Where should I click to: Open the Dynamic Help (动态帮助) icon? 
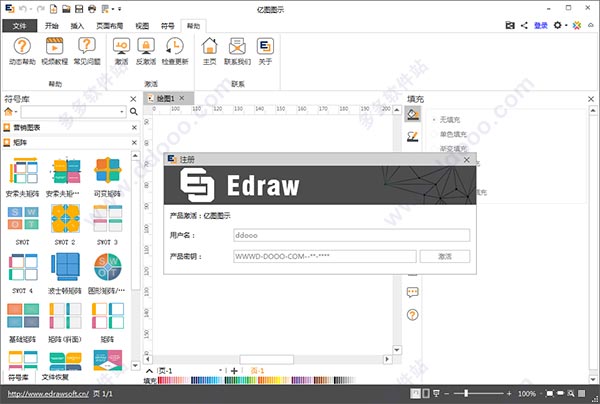[22, 51]
